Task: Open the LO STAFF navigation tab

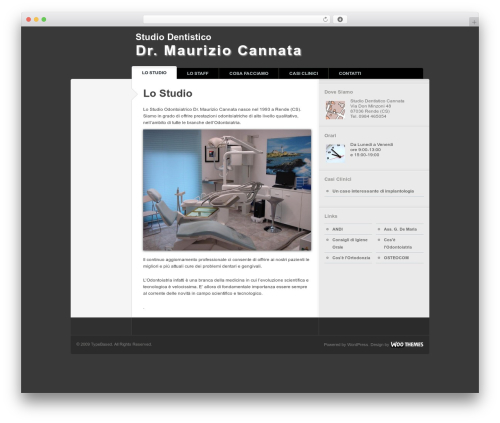Action: (197, 73)
